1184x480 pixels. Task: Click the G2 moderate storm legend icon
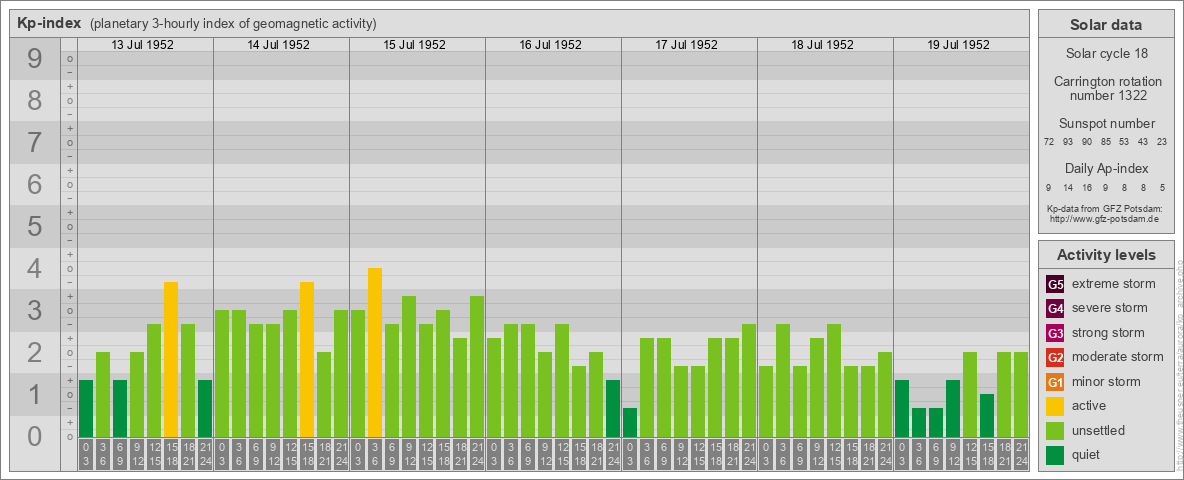coord(1055,357)
